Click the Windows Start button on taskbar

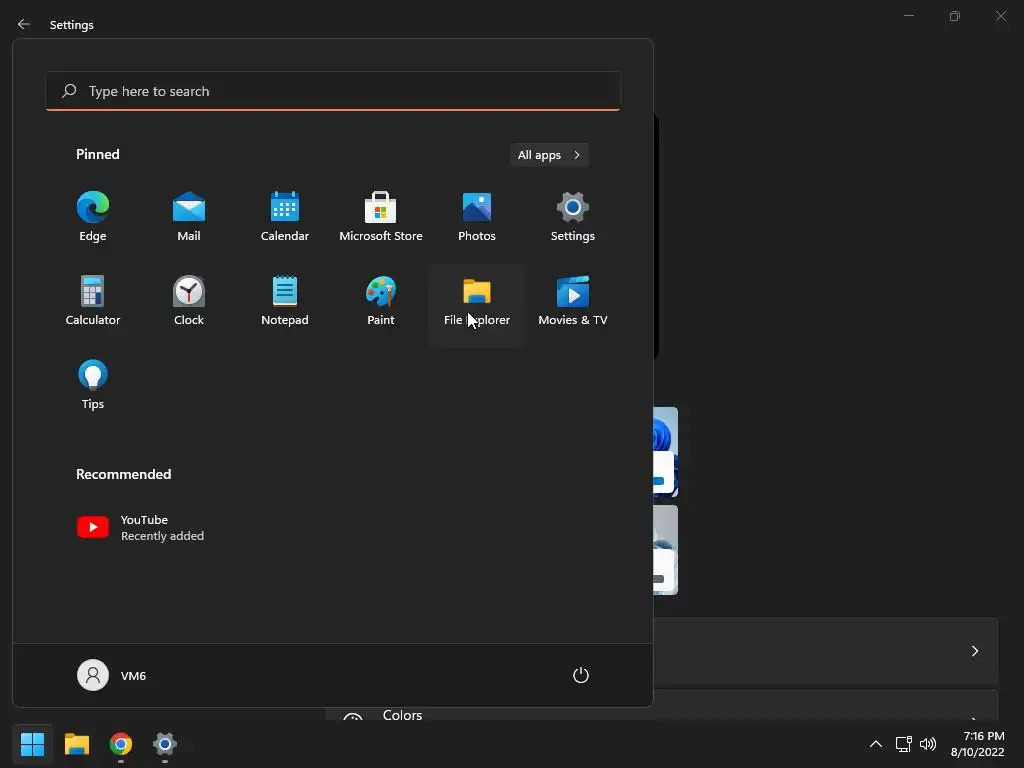pos(32,744)
